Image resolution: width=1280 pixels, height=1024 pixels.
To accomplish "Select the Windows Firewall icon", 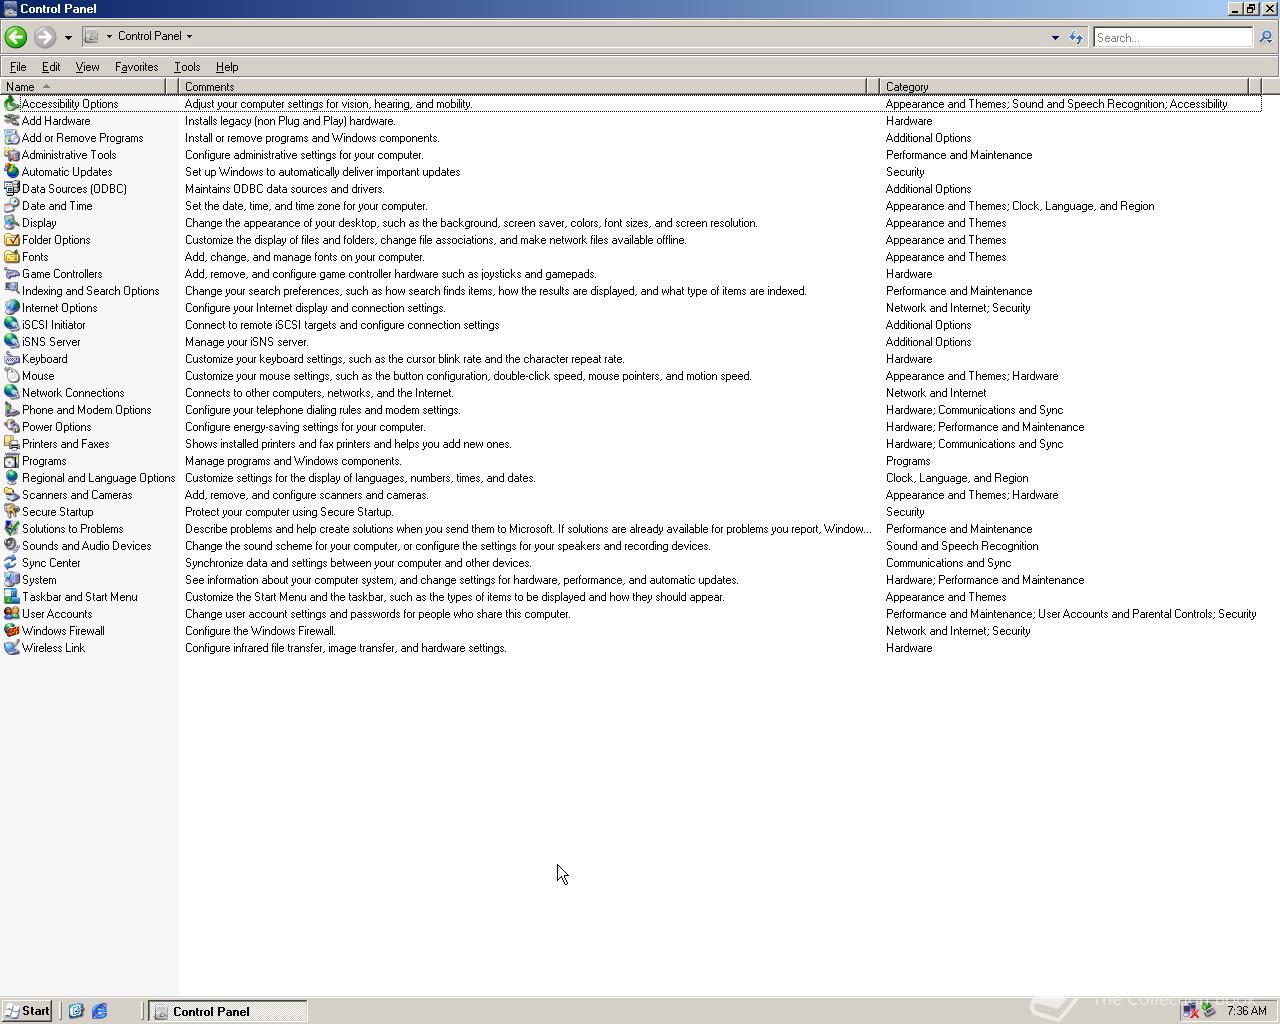I will 12,631.
